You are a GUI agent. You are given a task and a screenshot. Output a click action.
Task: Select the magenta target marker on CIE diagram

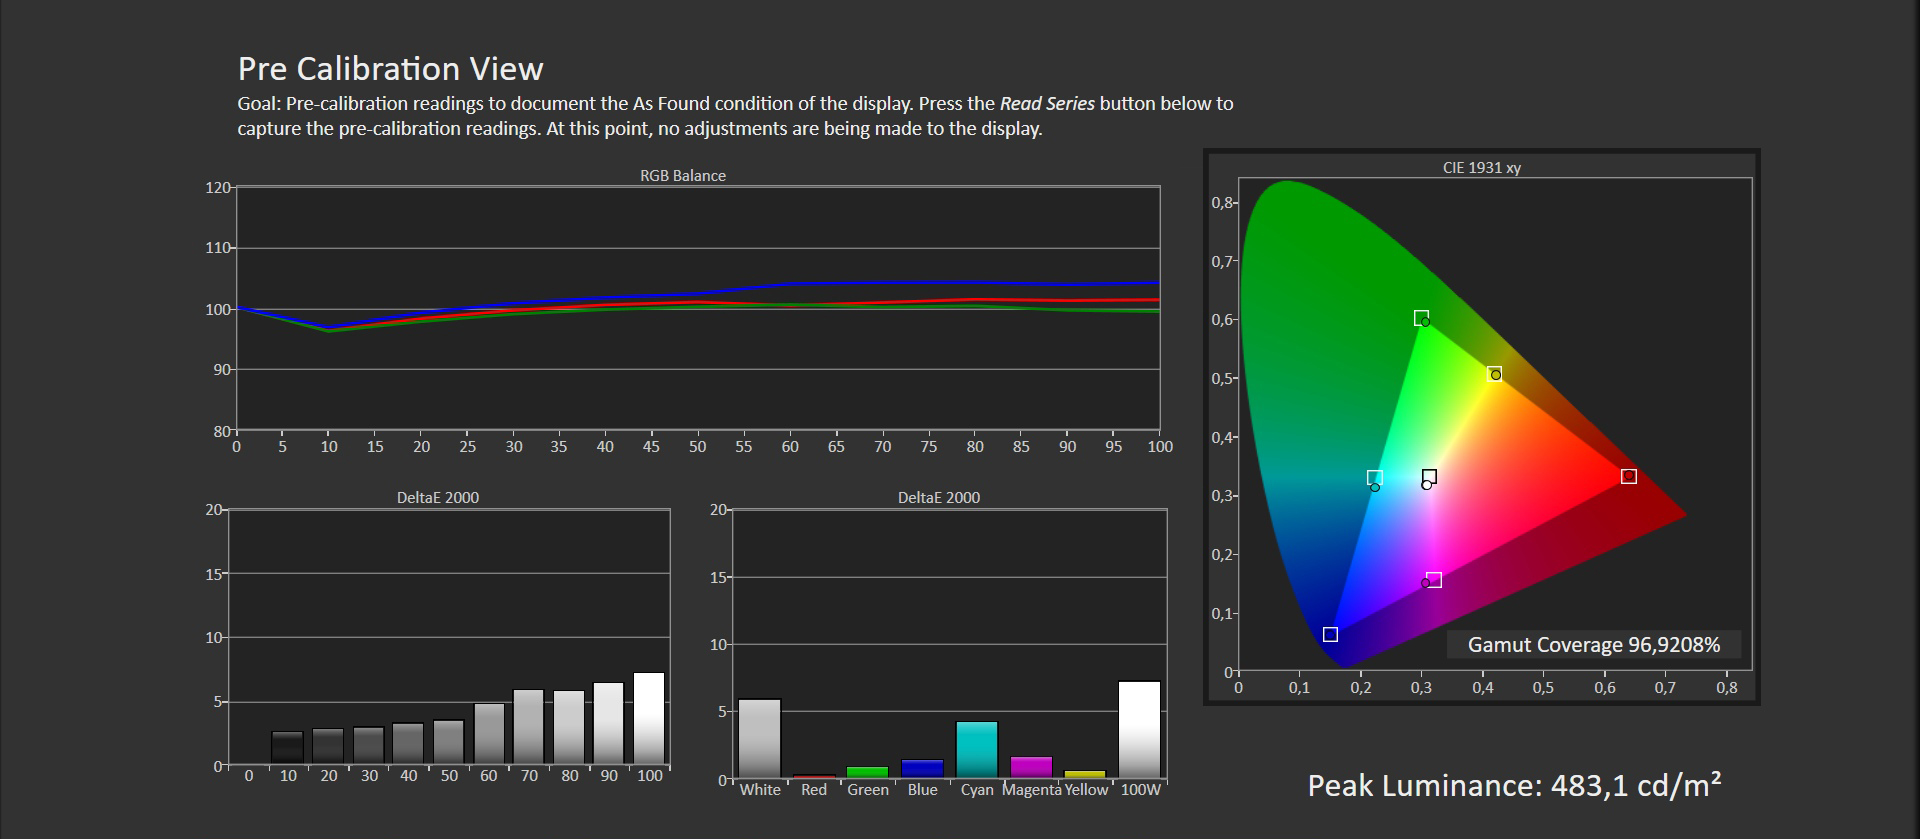coord(1434,580)
